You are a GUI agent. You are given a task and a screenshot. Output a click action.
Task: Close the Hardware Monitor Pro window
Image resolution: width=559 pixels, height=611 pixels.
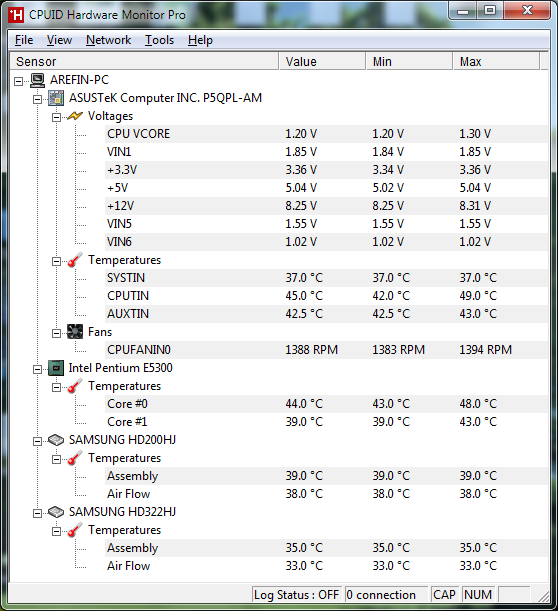pos(527,11)
